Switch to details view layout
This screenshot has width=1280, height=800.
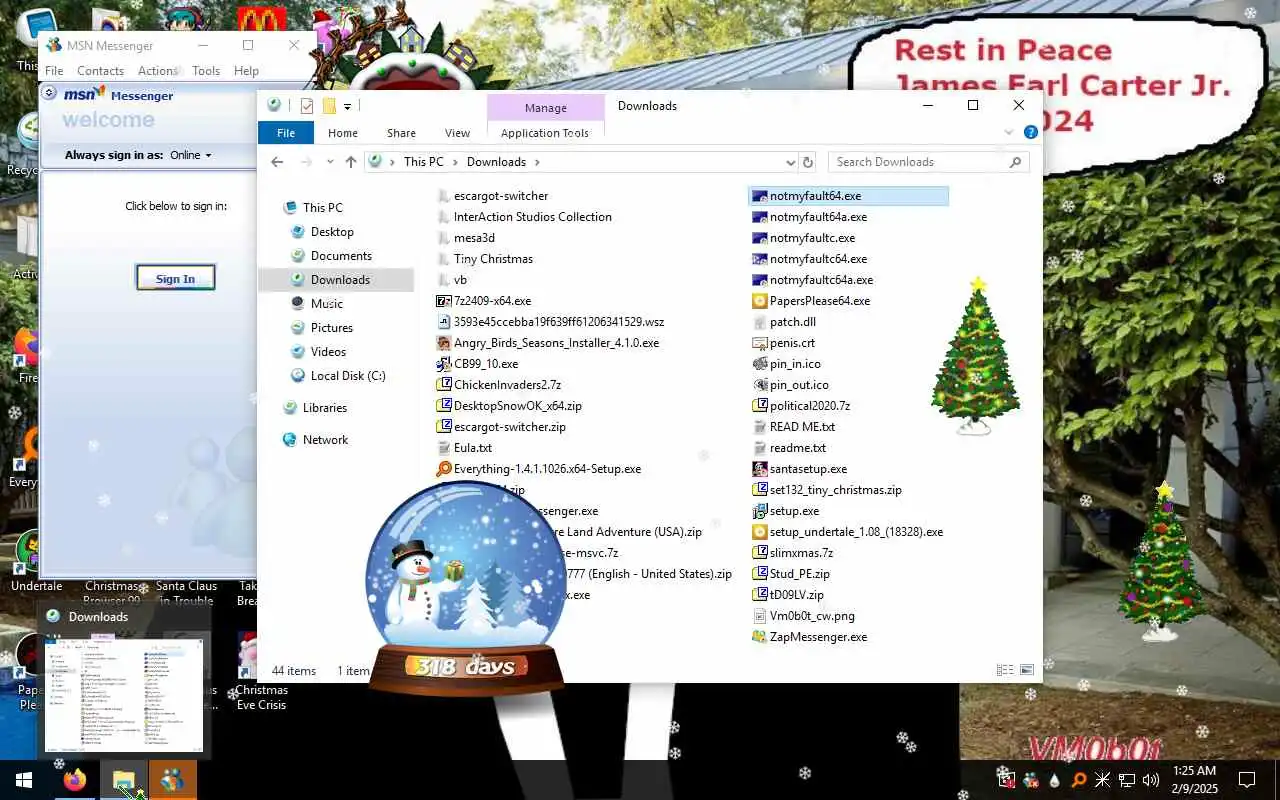click(1004, 670)
